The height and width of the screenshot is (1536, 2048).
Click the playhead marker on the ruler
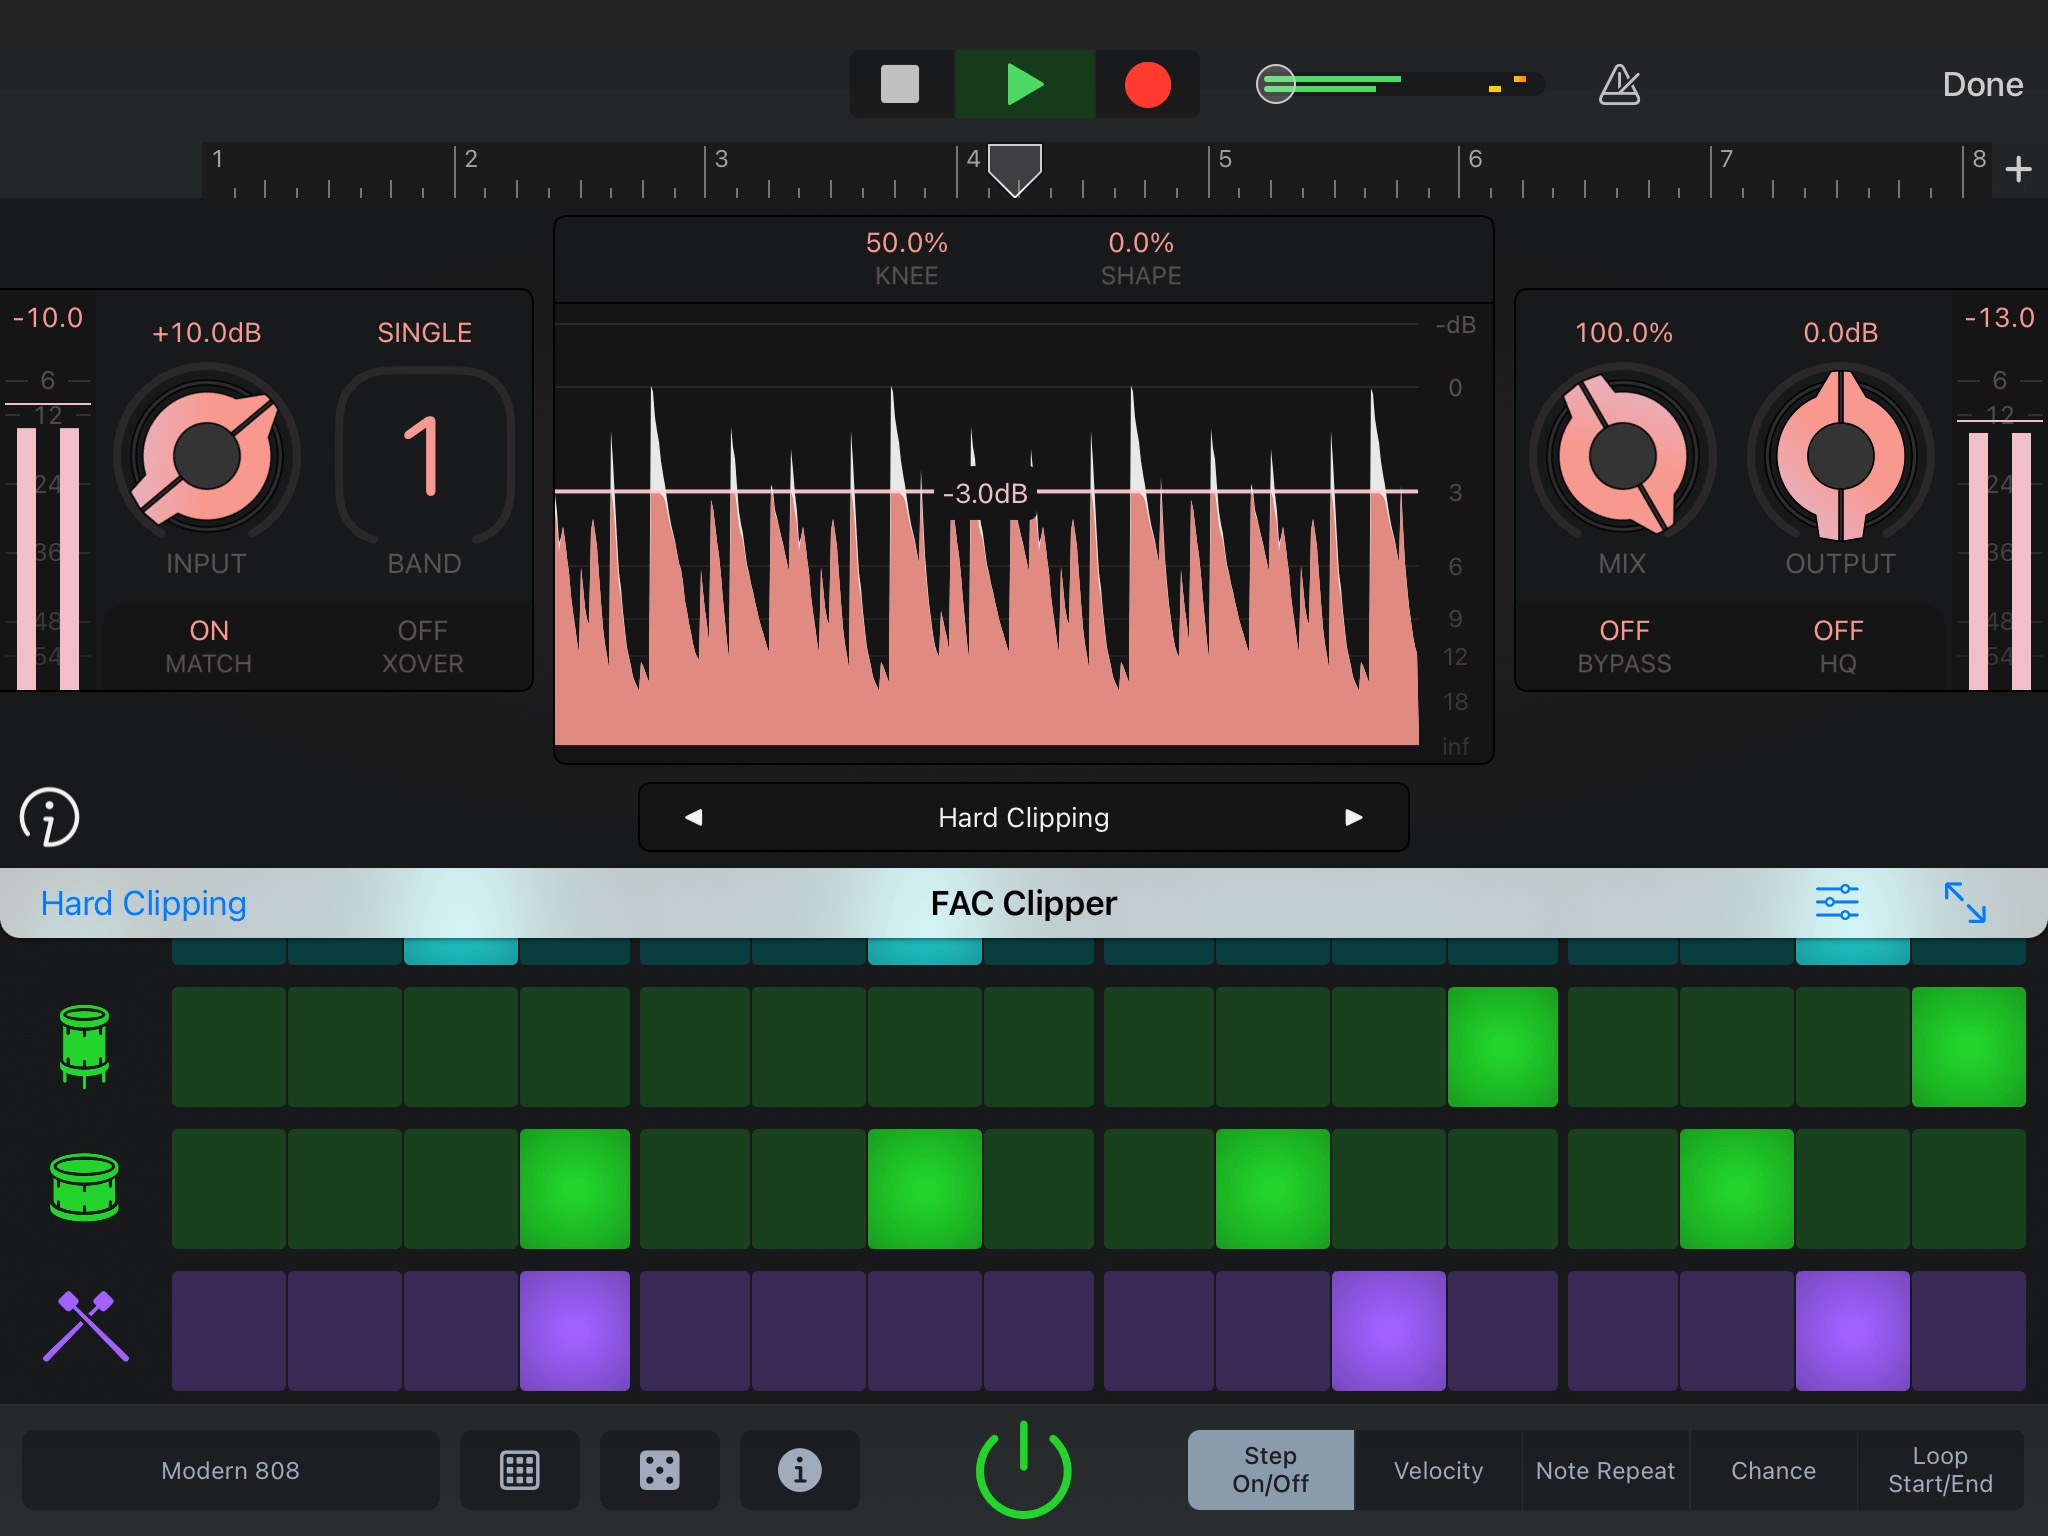(1015, 169)
